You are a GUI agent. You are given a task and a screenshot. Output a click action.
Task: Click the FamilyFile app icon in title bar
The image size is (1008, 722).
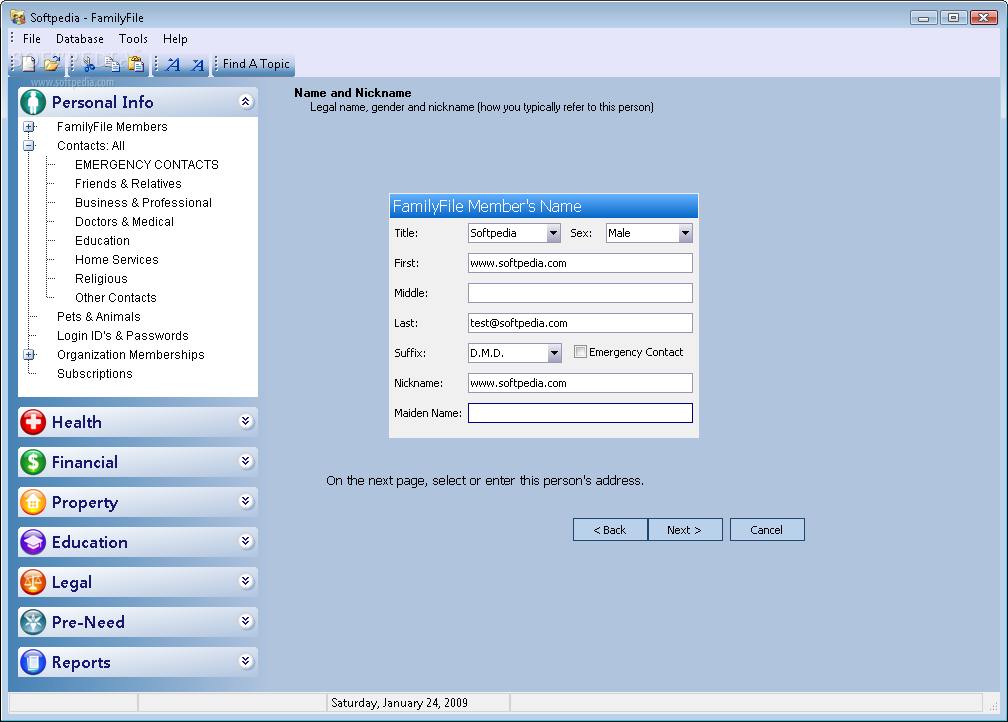coord(18,17)
